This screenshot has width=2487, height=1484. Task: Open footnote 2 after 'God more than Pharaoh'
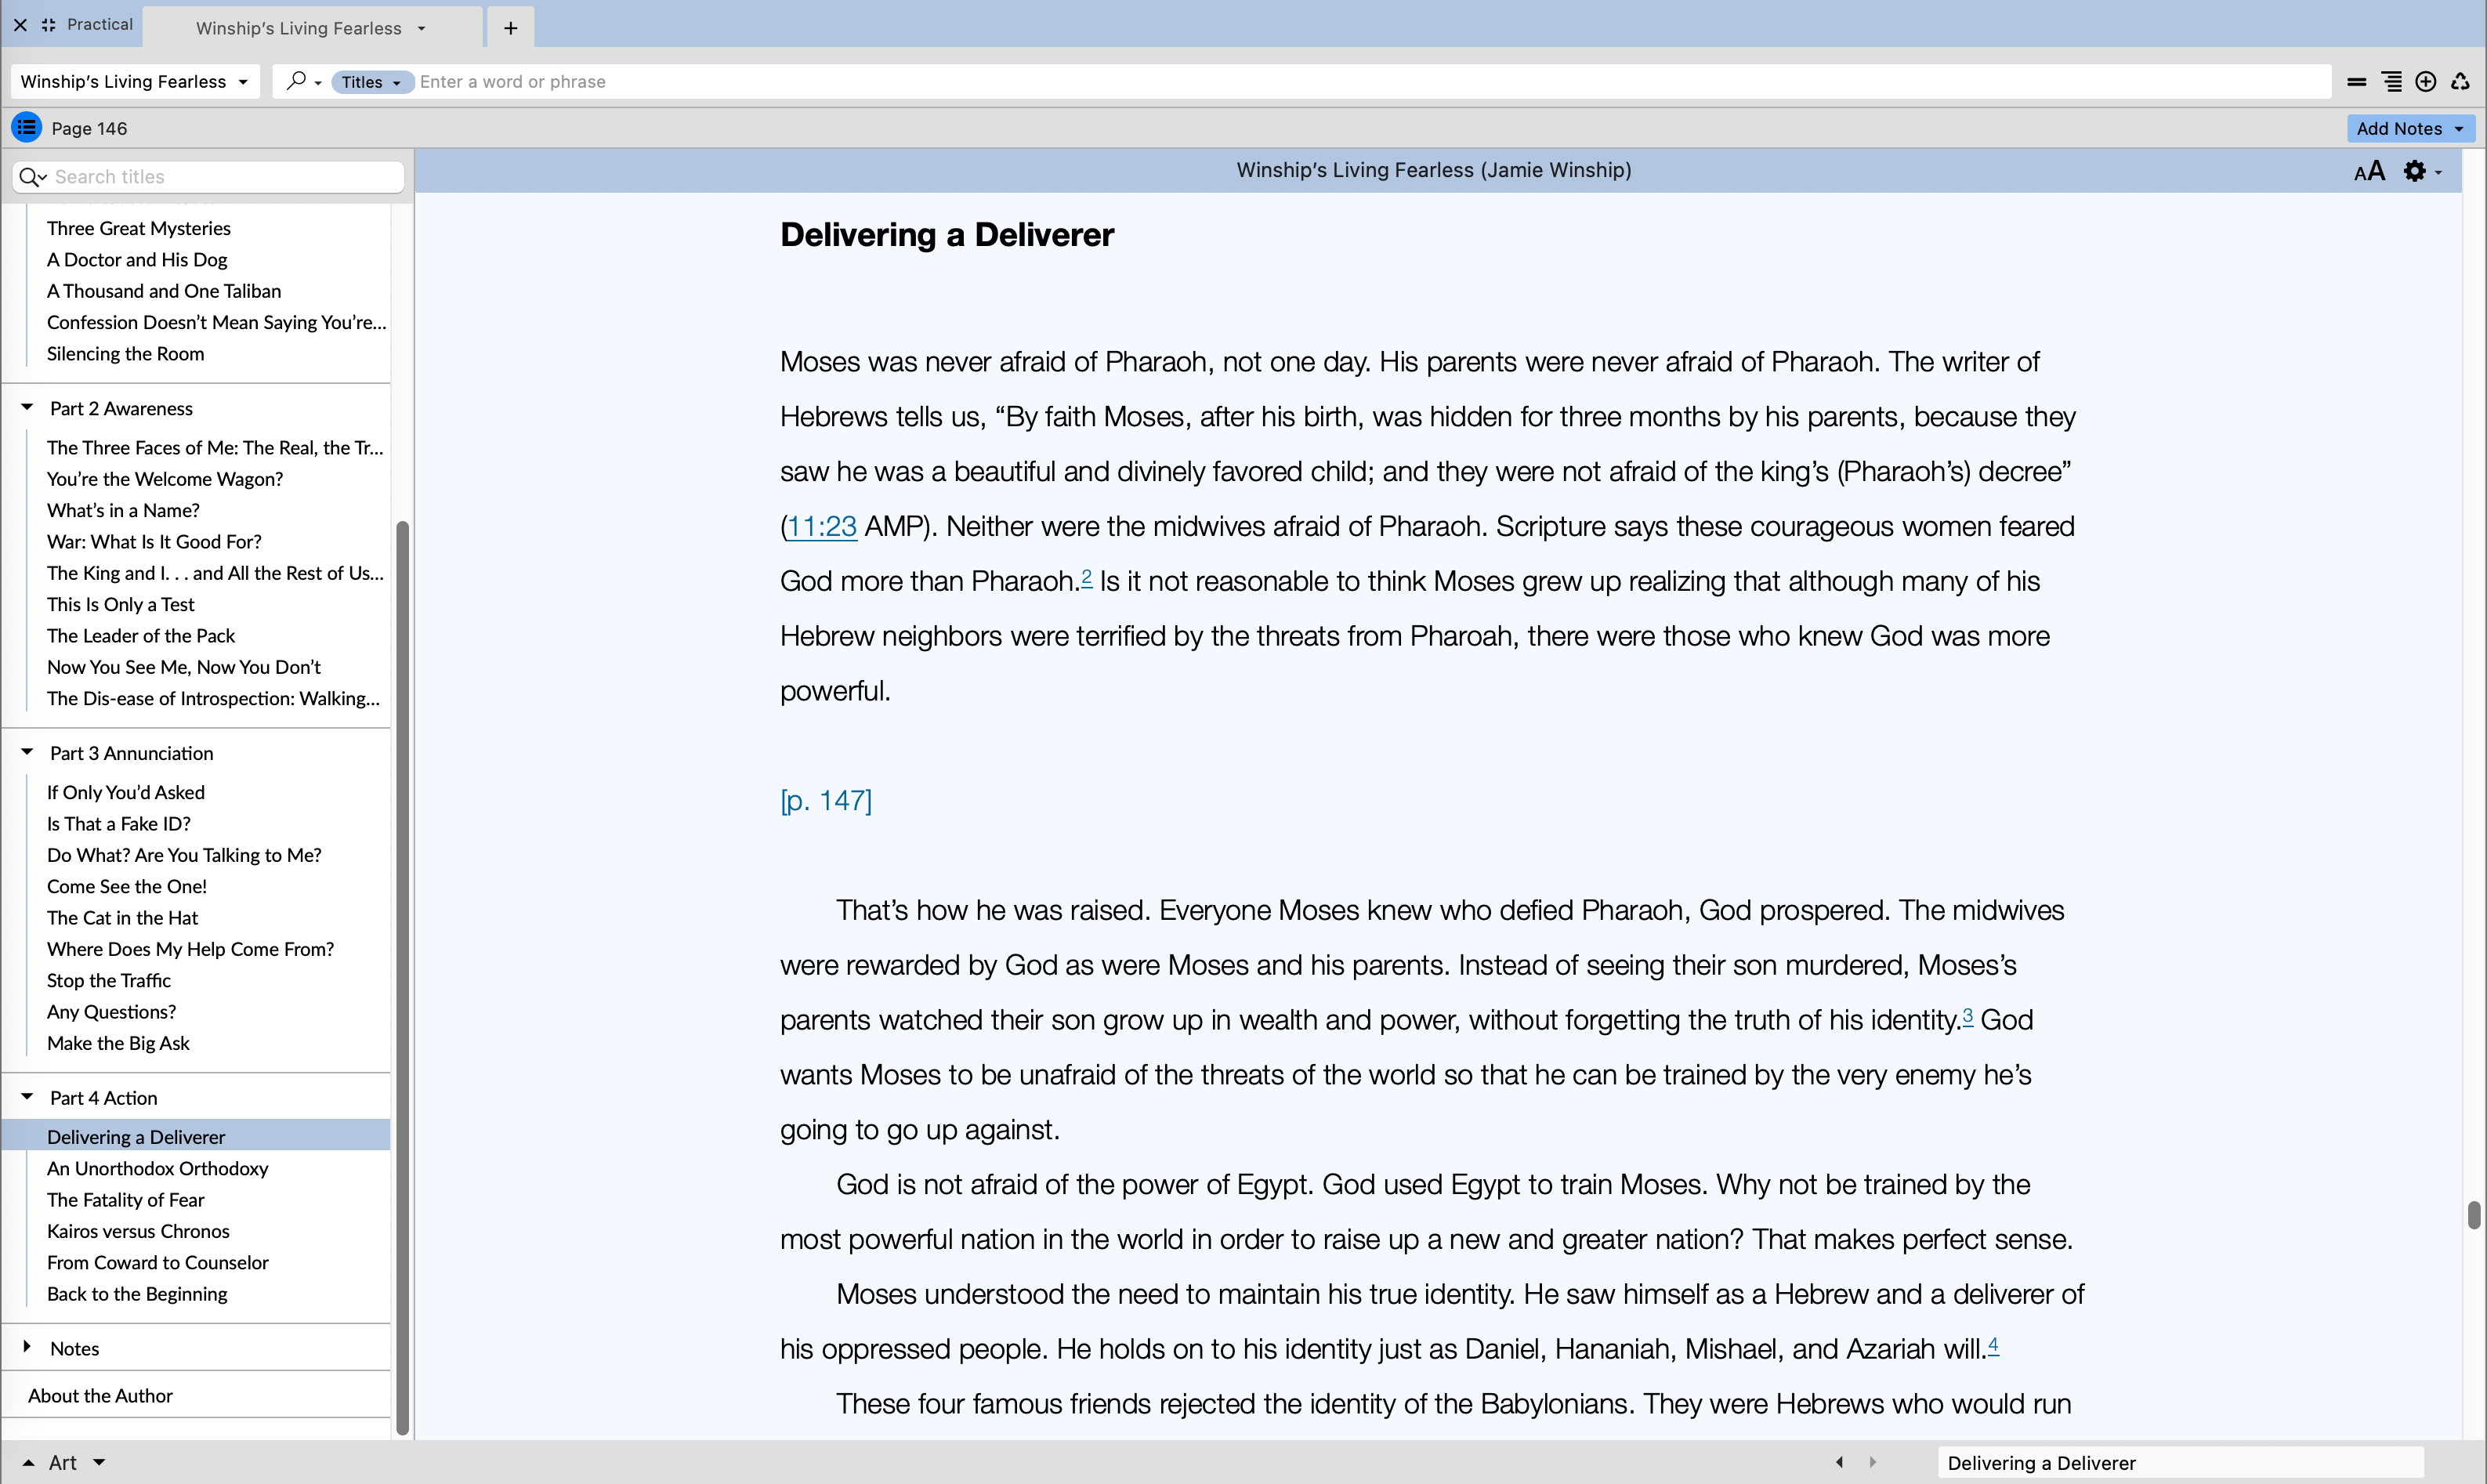(x=1086, y=577)
